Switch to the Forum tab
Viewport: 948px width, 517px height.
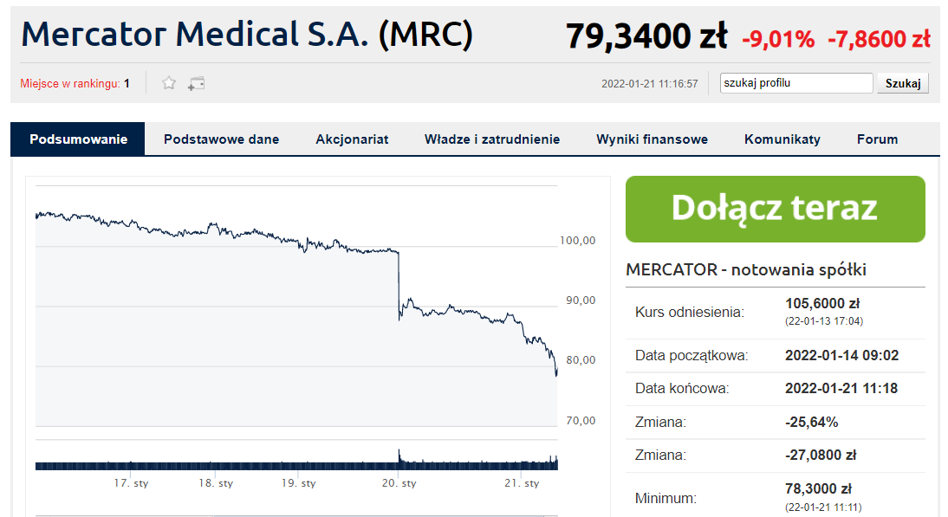pyautogui.click(x=877, y=139)
